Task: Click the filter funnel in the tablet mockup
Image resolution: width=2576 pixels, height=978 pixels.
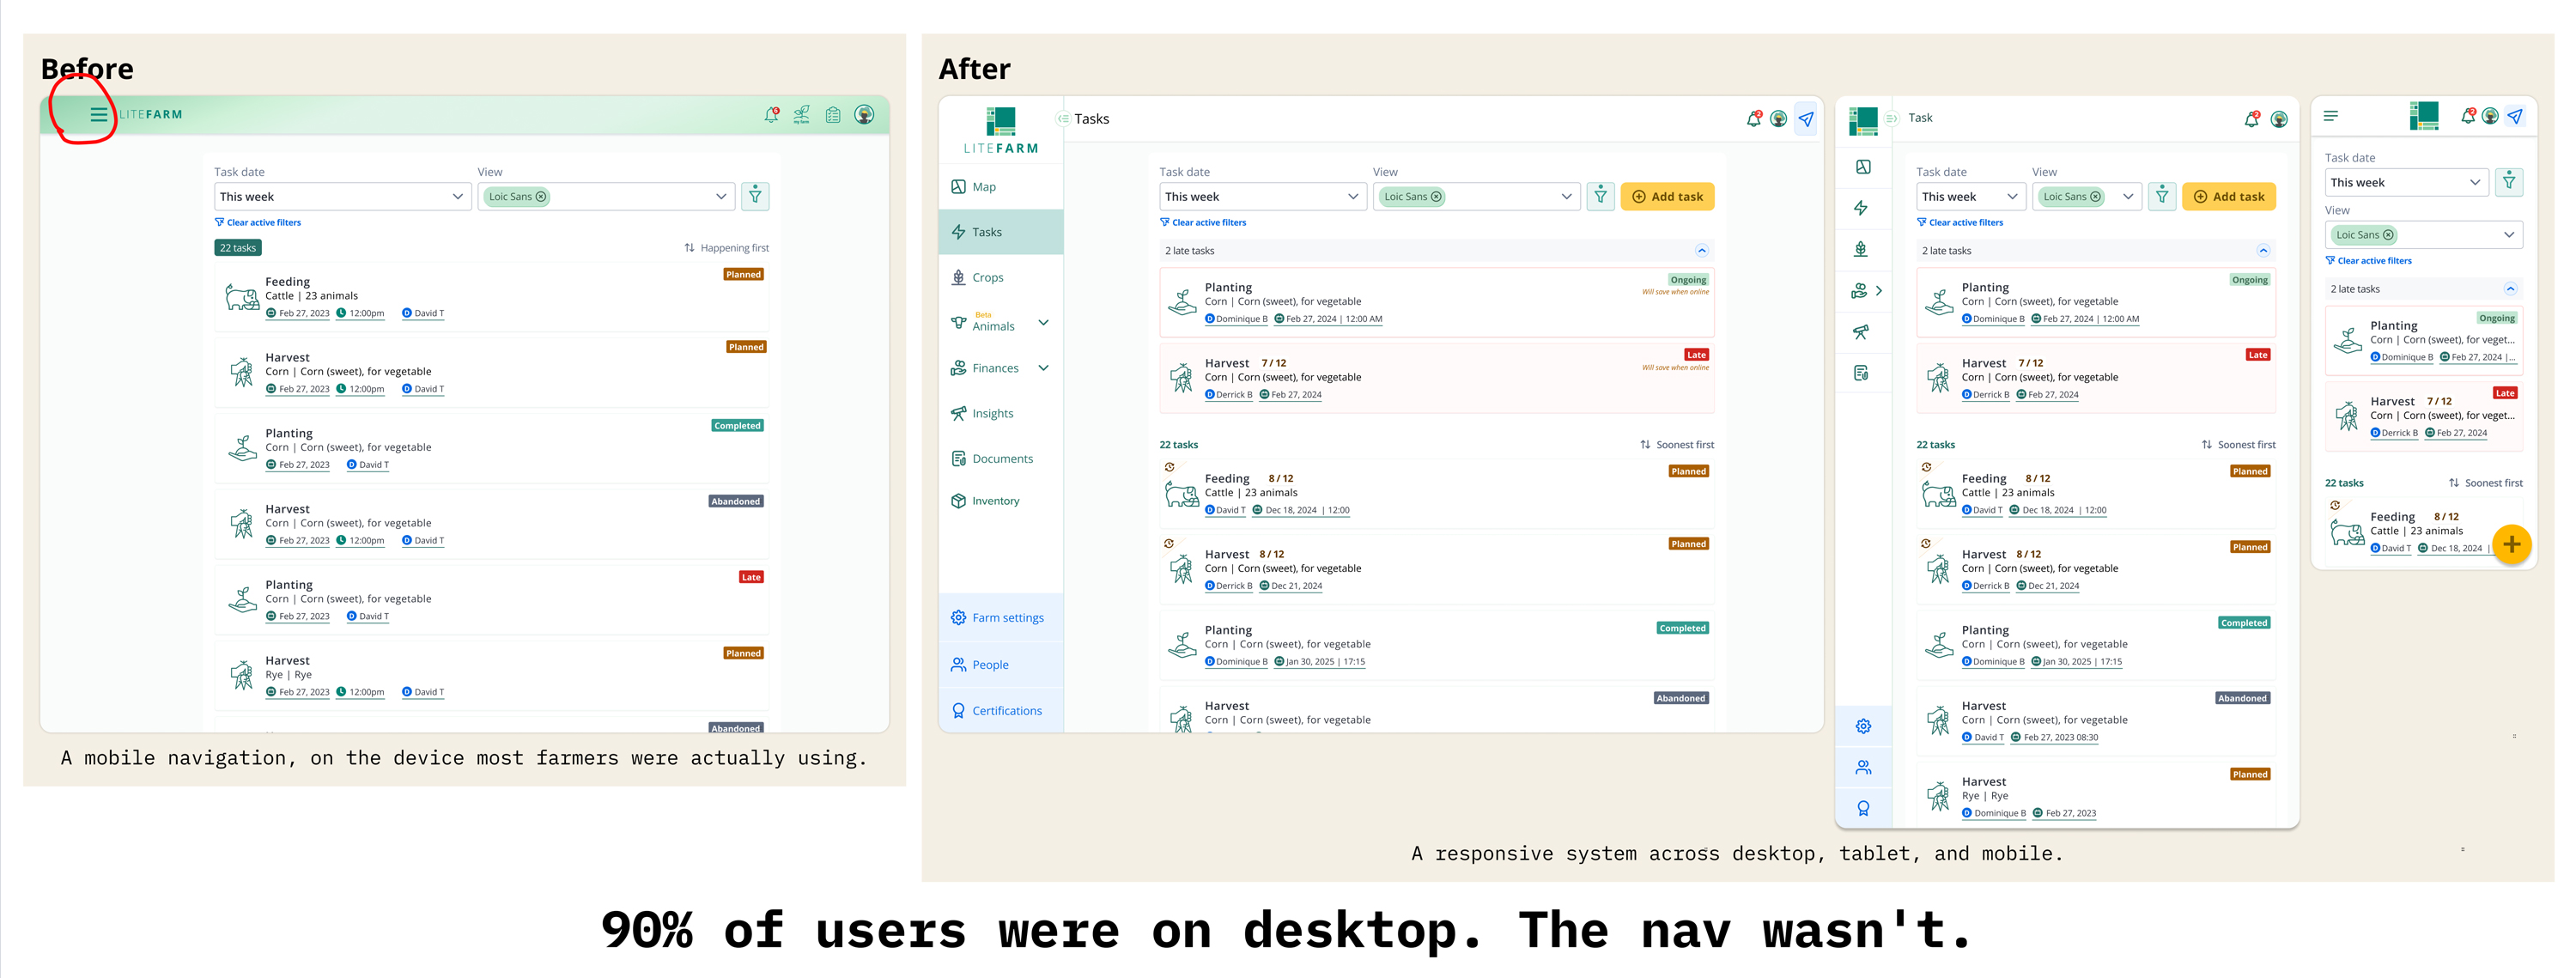Action: pos(2161,196)
